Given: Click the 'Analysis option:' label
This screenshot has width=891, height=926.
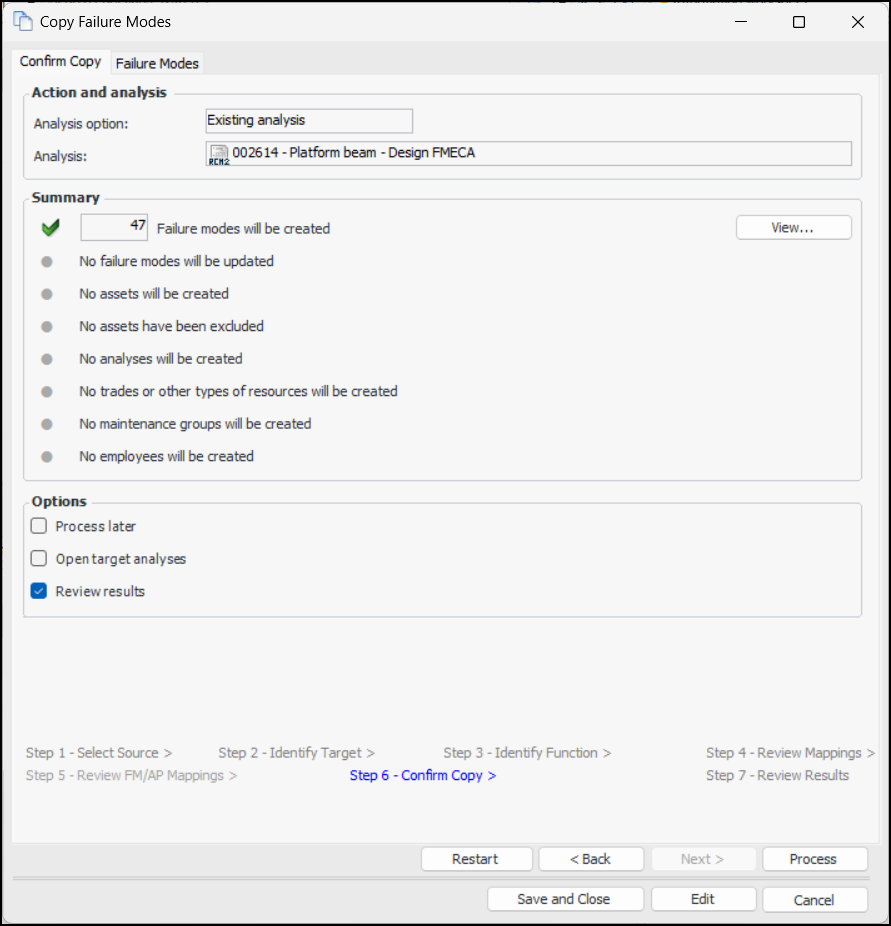Looking at the screenshot, I should (81, 123).
